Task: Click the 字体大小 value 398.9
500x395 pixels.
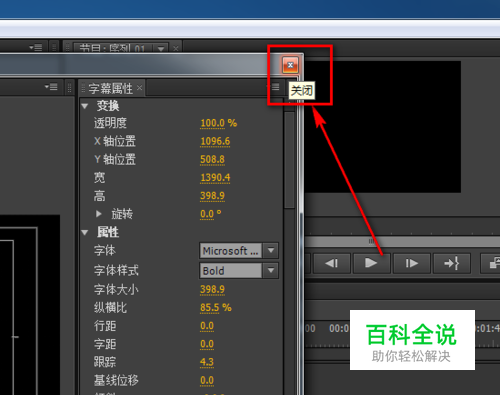Action: pyautogui.click(x=212, y=289)
